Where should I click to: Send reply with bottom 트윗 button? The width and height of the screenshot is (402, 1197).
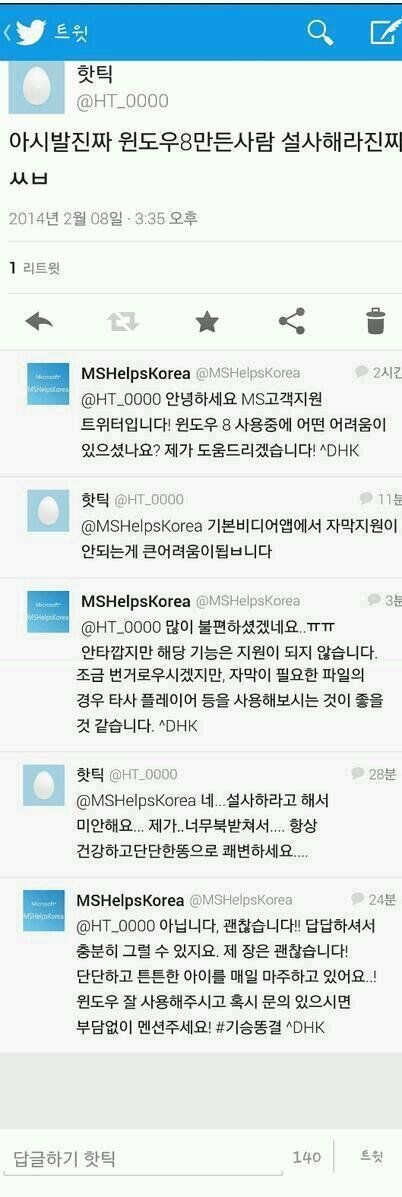tap(371, 1157)
